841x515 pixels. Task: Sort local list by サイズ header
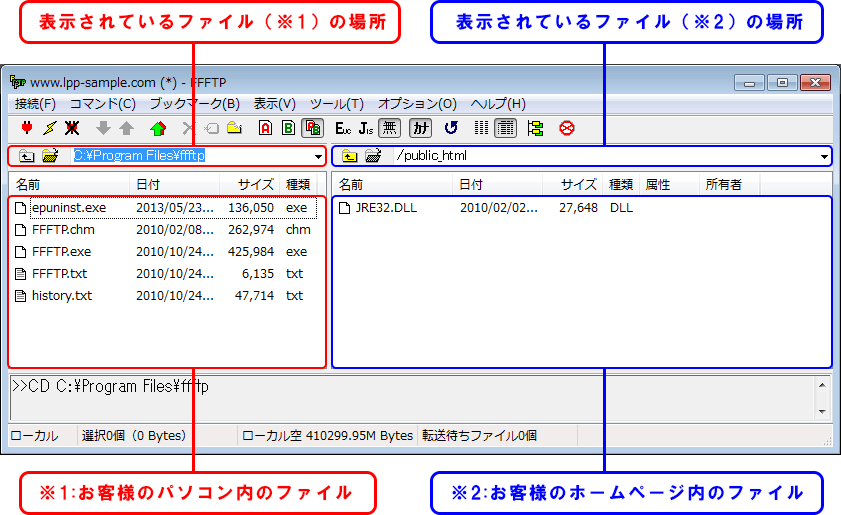point(249,185)
